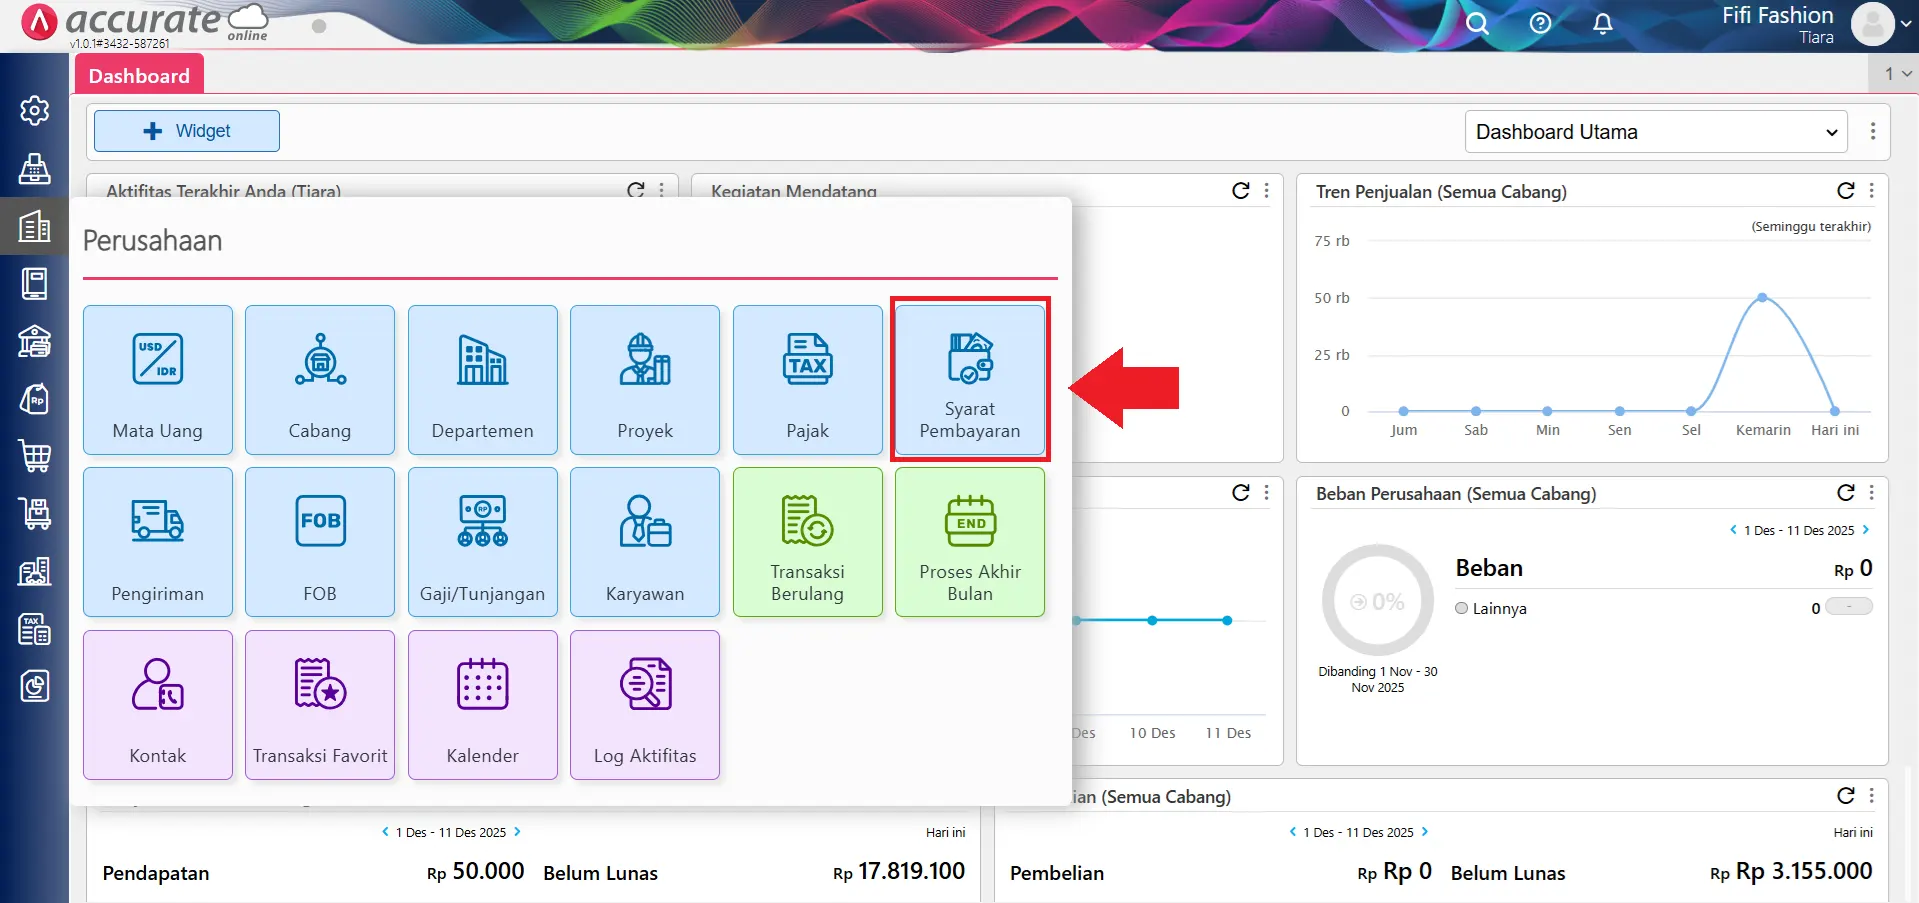Select the Lainnya radio button
This screenshot has height=903, width=1919.
pos(1461,608)
